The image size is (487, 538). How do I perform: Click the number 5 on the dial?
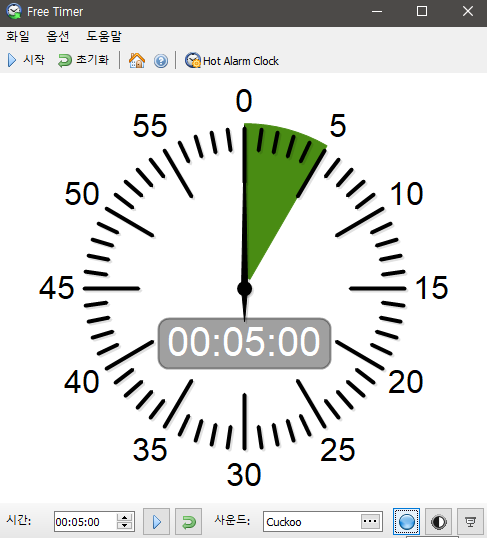(x=338, y=126)
